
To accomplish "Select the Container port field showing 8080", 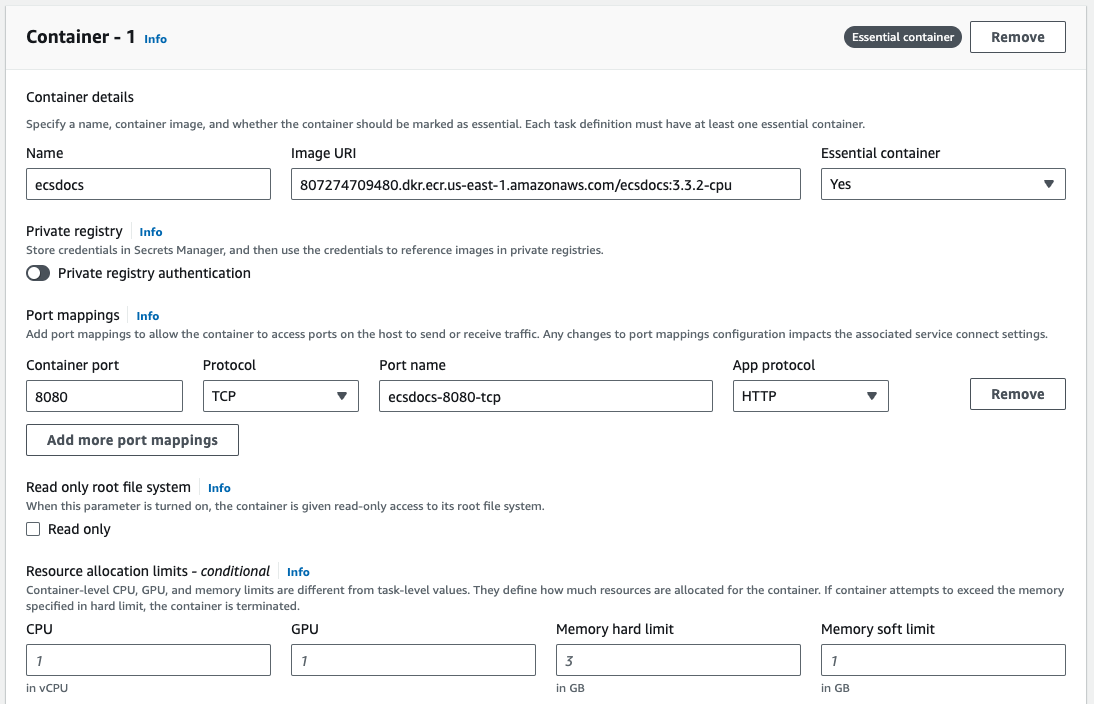I will tap(104, 396).
